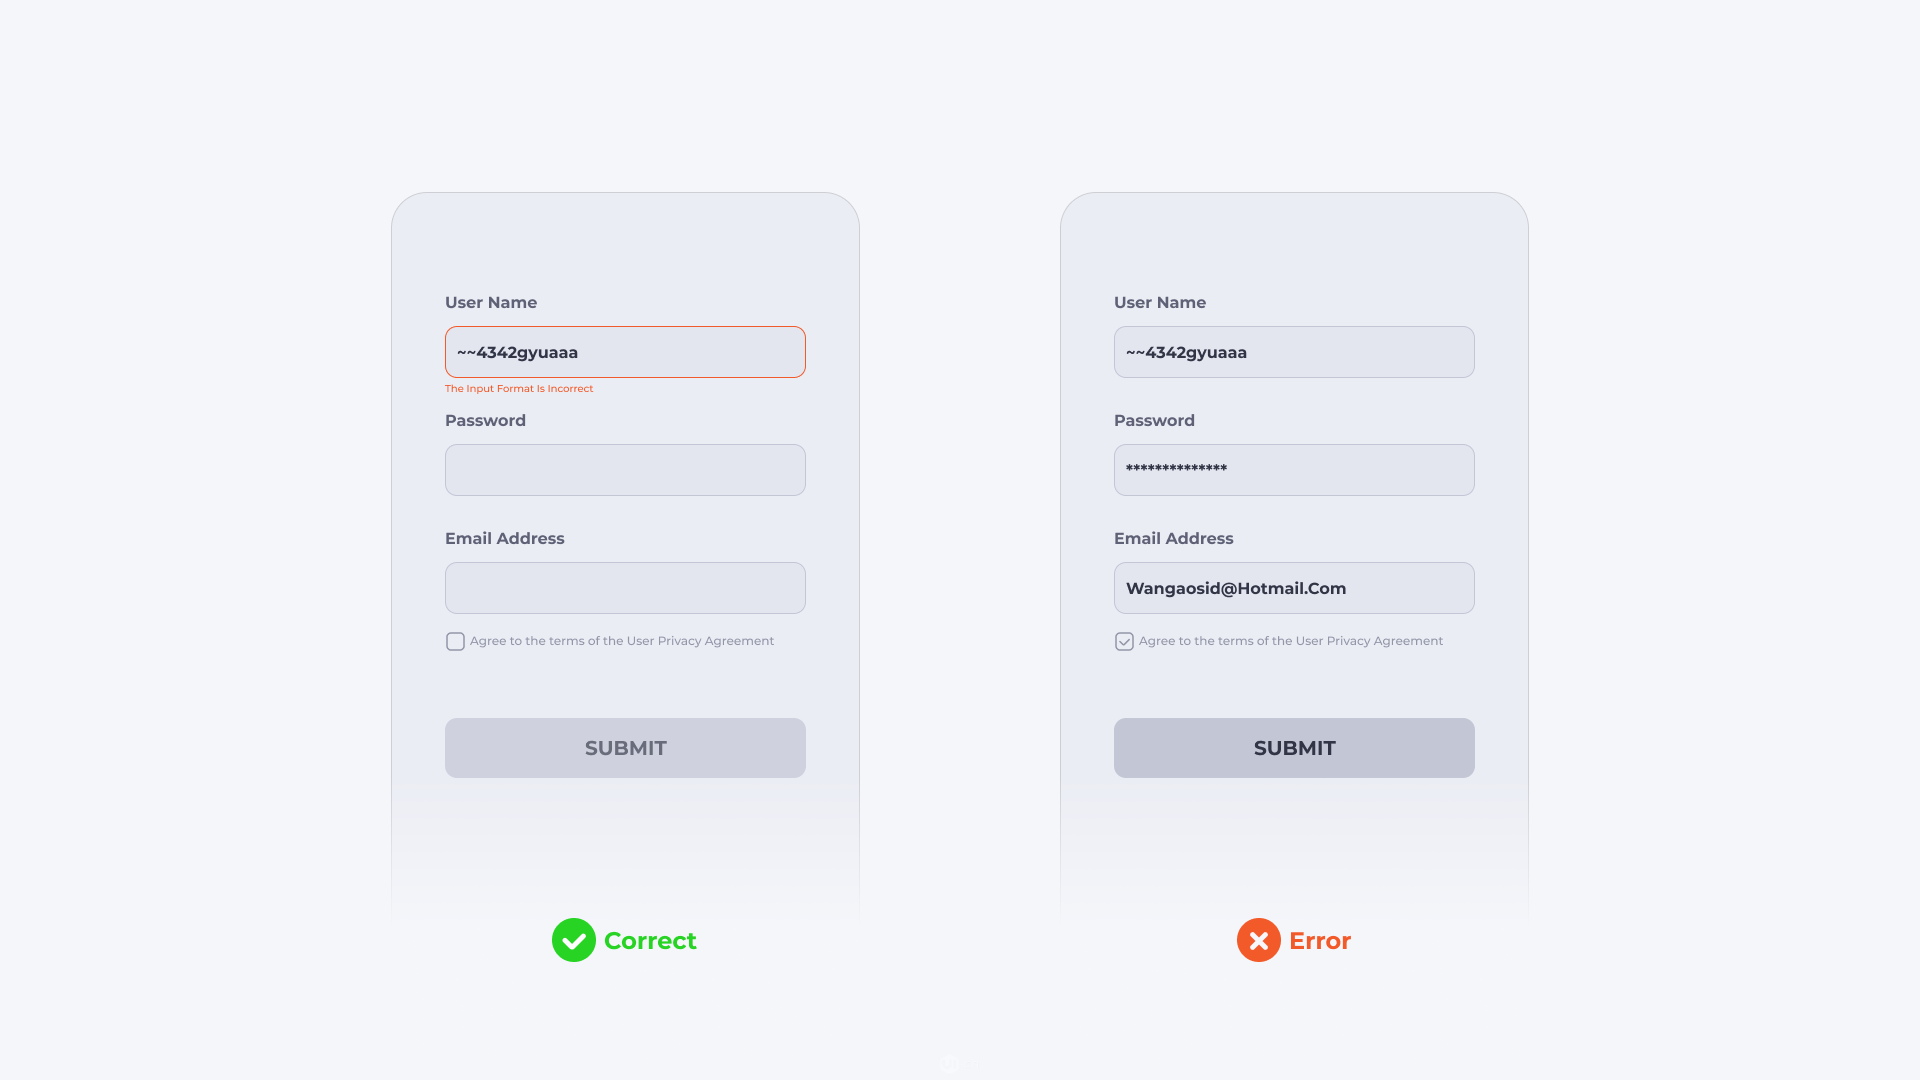This screenshot has width=1920, height=1080.
Task: Click the 'The Input Format Is Incorrect' message
Action: 519,389
